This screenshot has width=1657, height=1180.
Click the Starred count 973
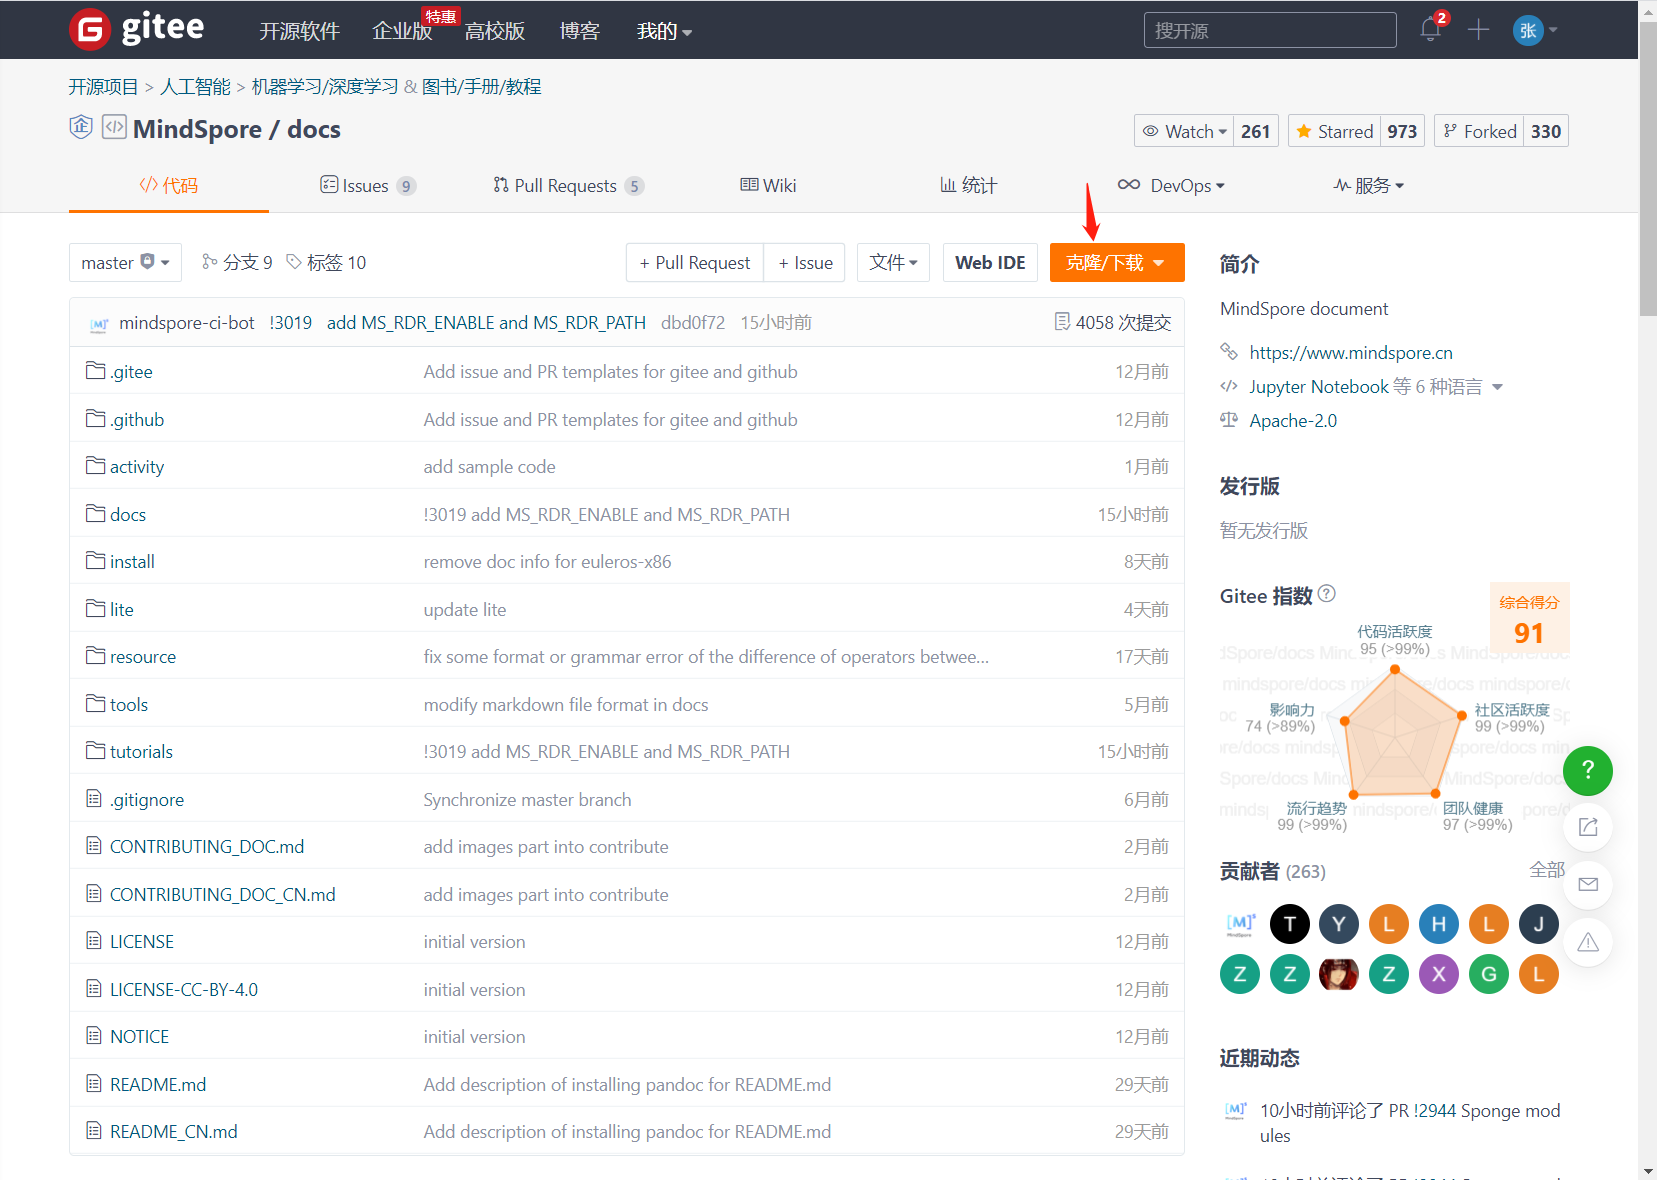1402,131
